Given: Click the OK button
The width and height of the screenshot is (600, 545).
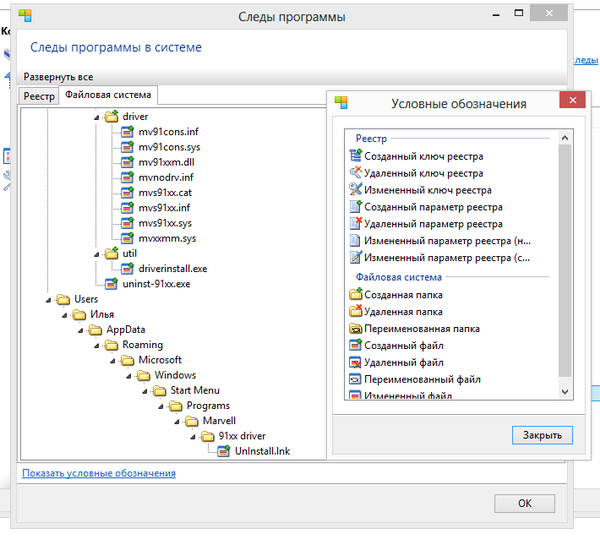Looking at the screenshot, I should pyautogui.click(x=525, y=503).
